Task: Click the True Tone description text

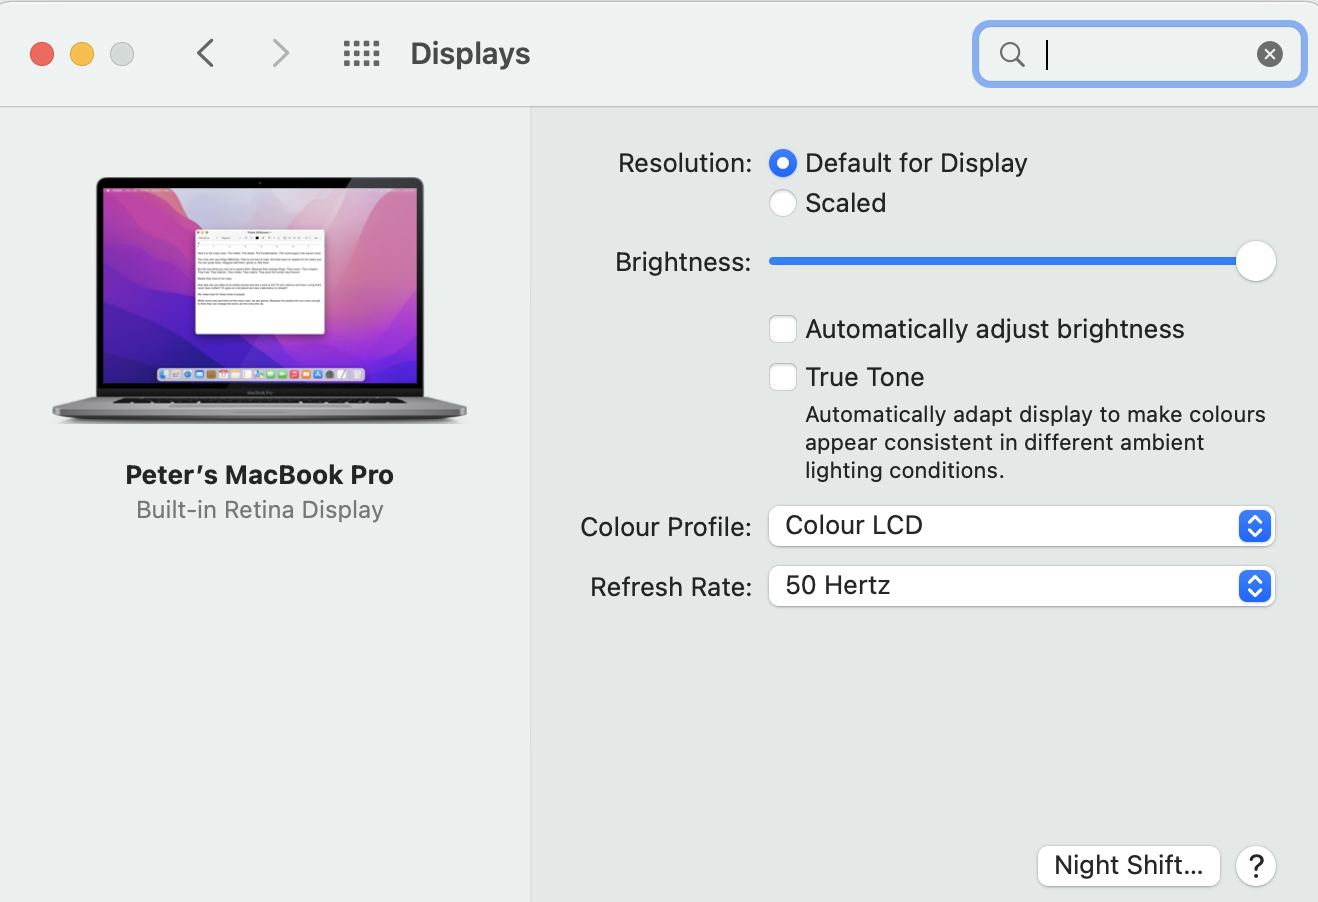Action: [x=1035, y=442]
